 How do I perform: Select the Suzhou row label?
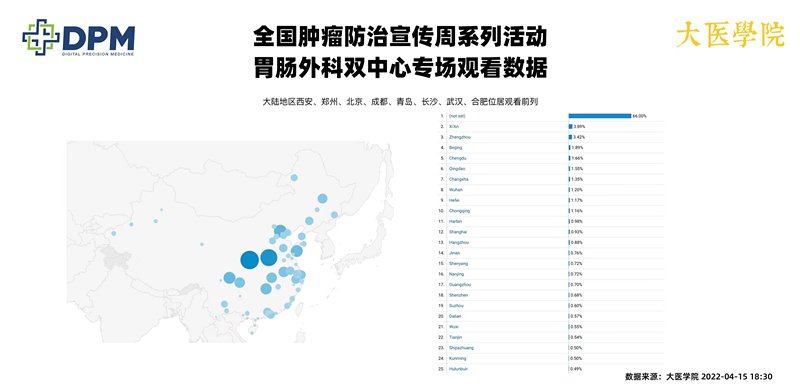pyautogui.click(x=456, y=306)
